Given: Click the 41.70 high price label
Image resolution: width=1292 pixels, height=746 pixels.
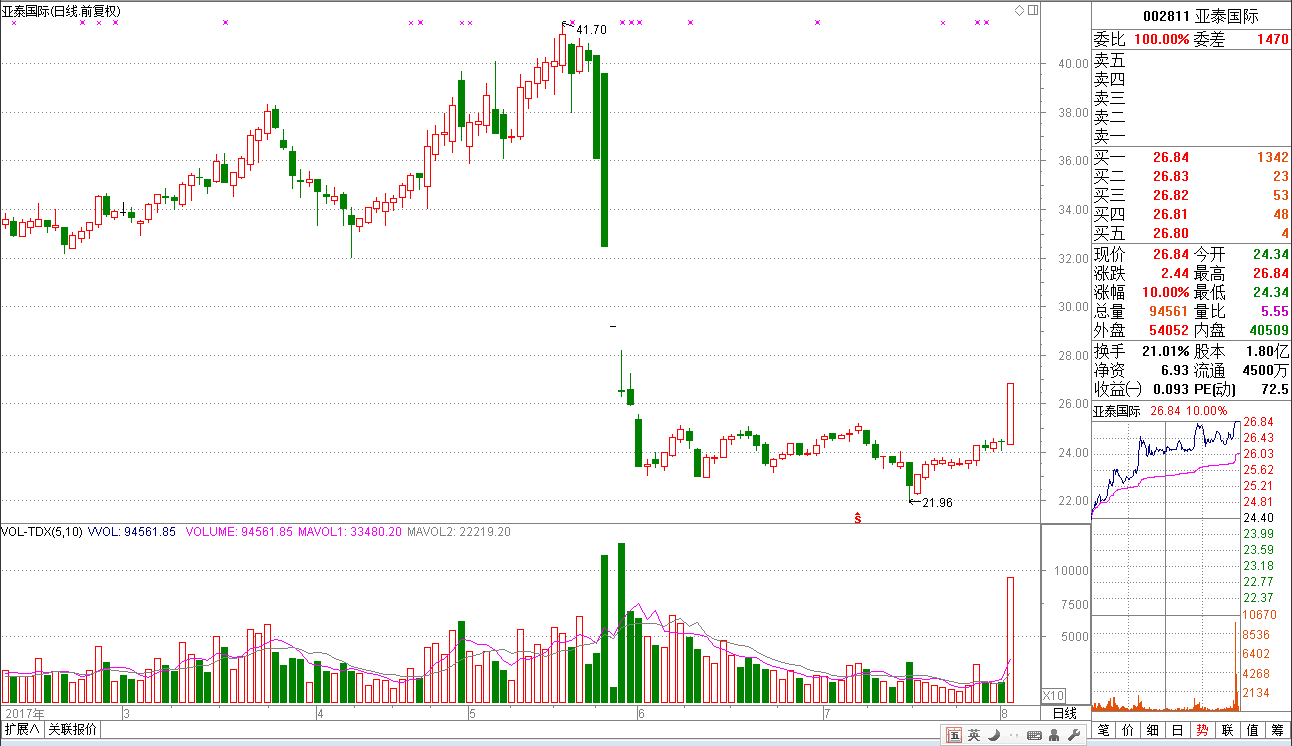Looking at the screenshot, I should pos(591,30).
